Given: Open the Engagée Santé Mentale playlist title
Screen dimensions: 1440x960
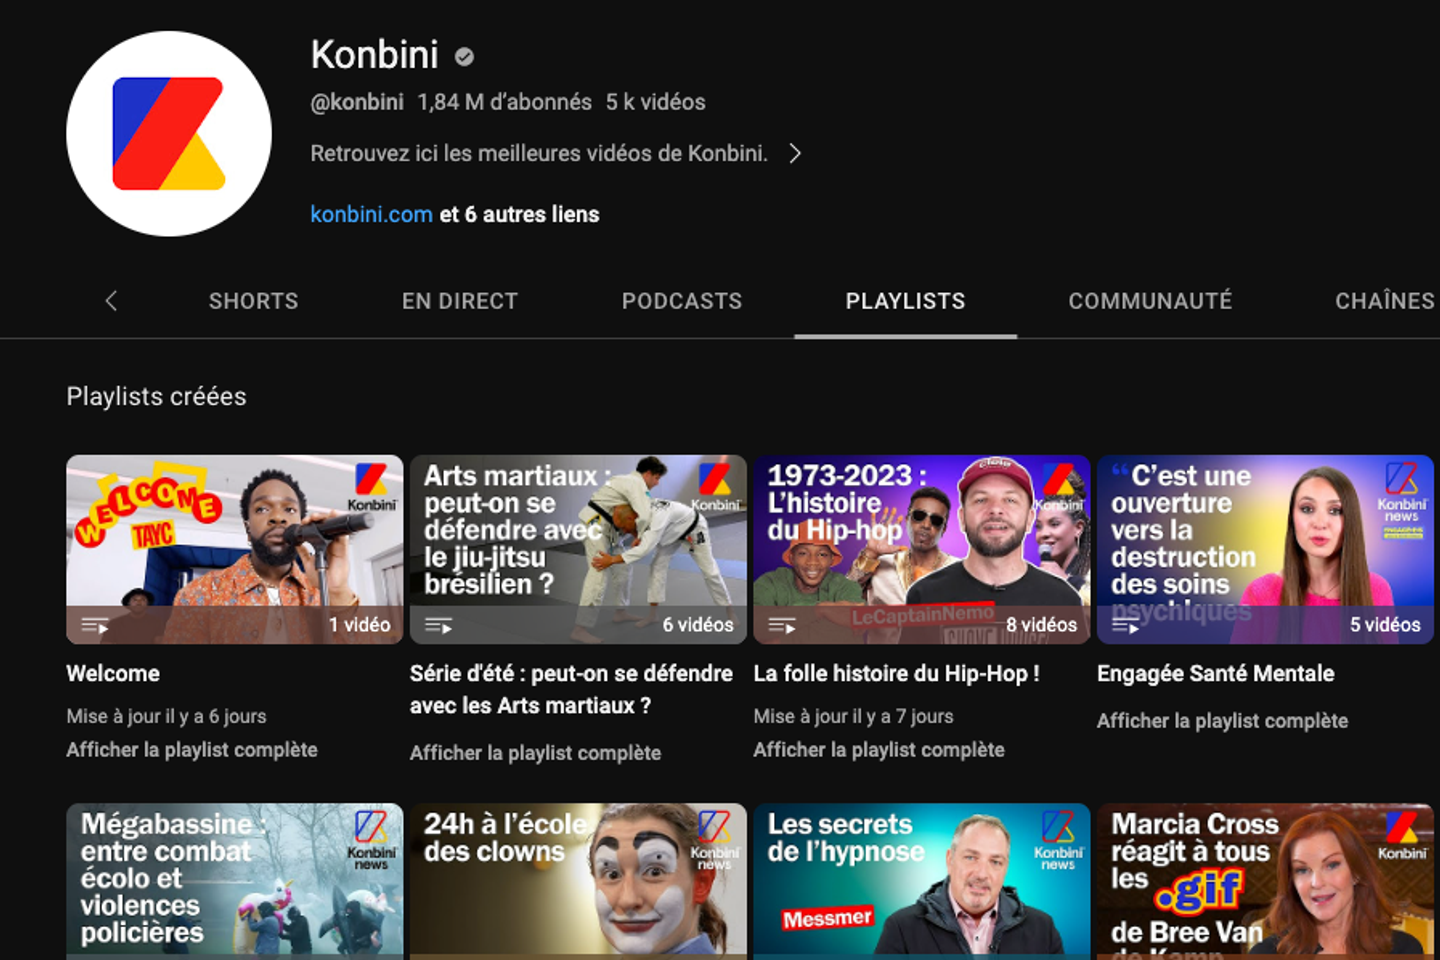Looking at the screenshot, I should 1215,674.
